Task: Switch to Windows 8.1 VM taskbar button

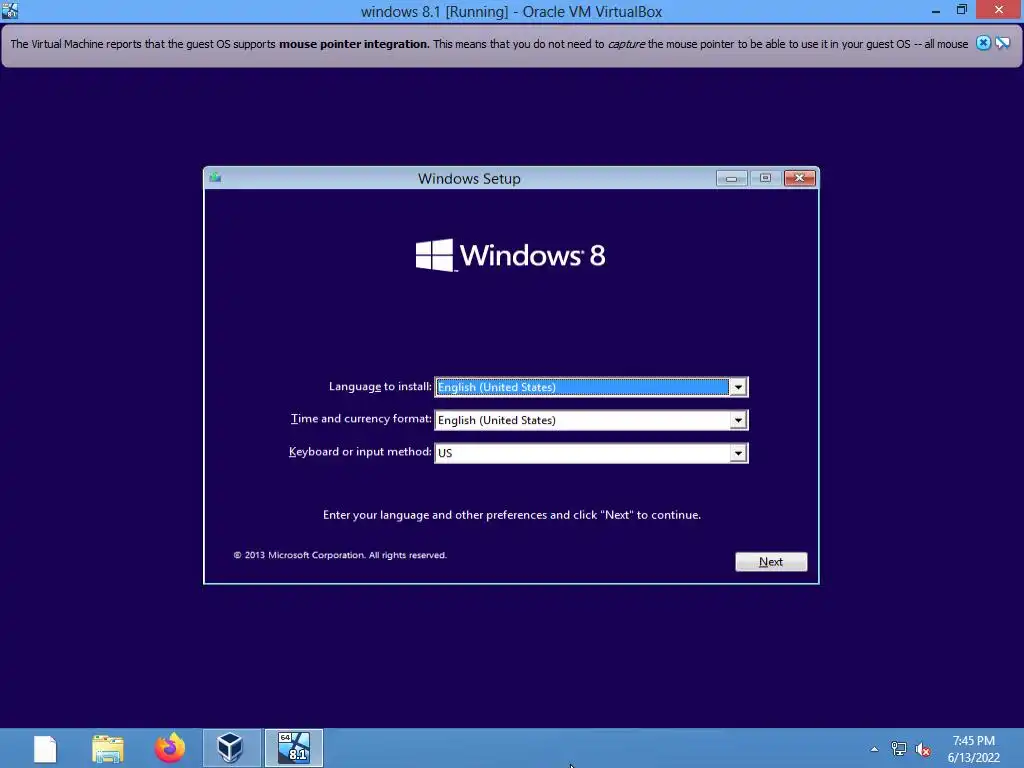Action: click(x=294, y=748)
